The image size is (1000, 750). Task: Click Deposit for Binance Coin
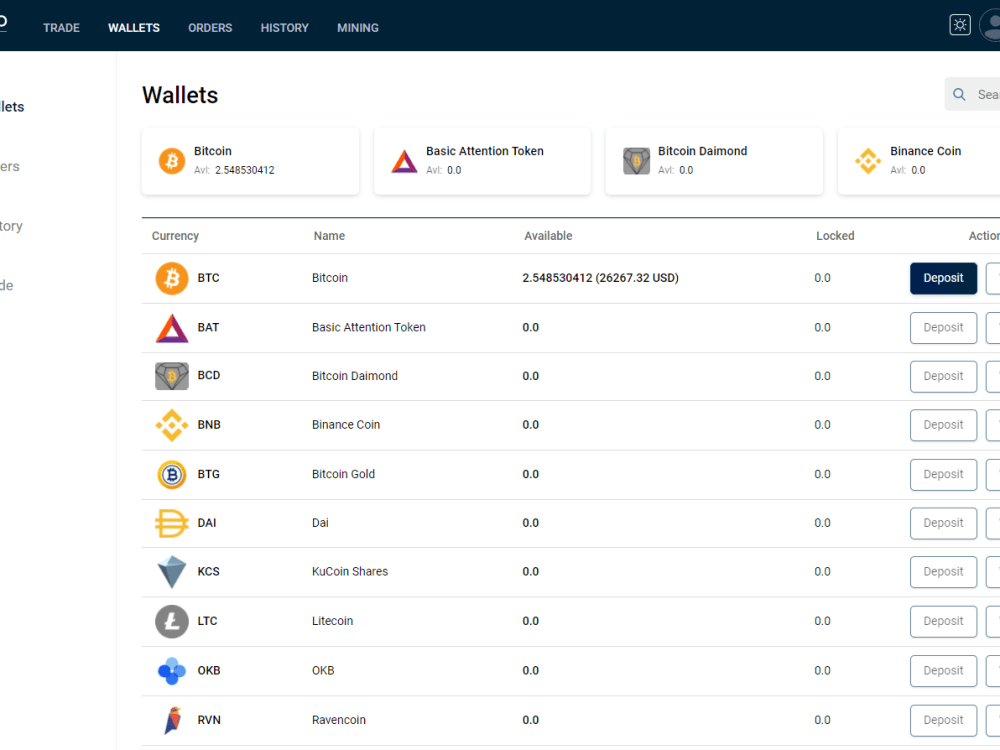click(943, 425)
